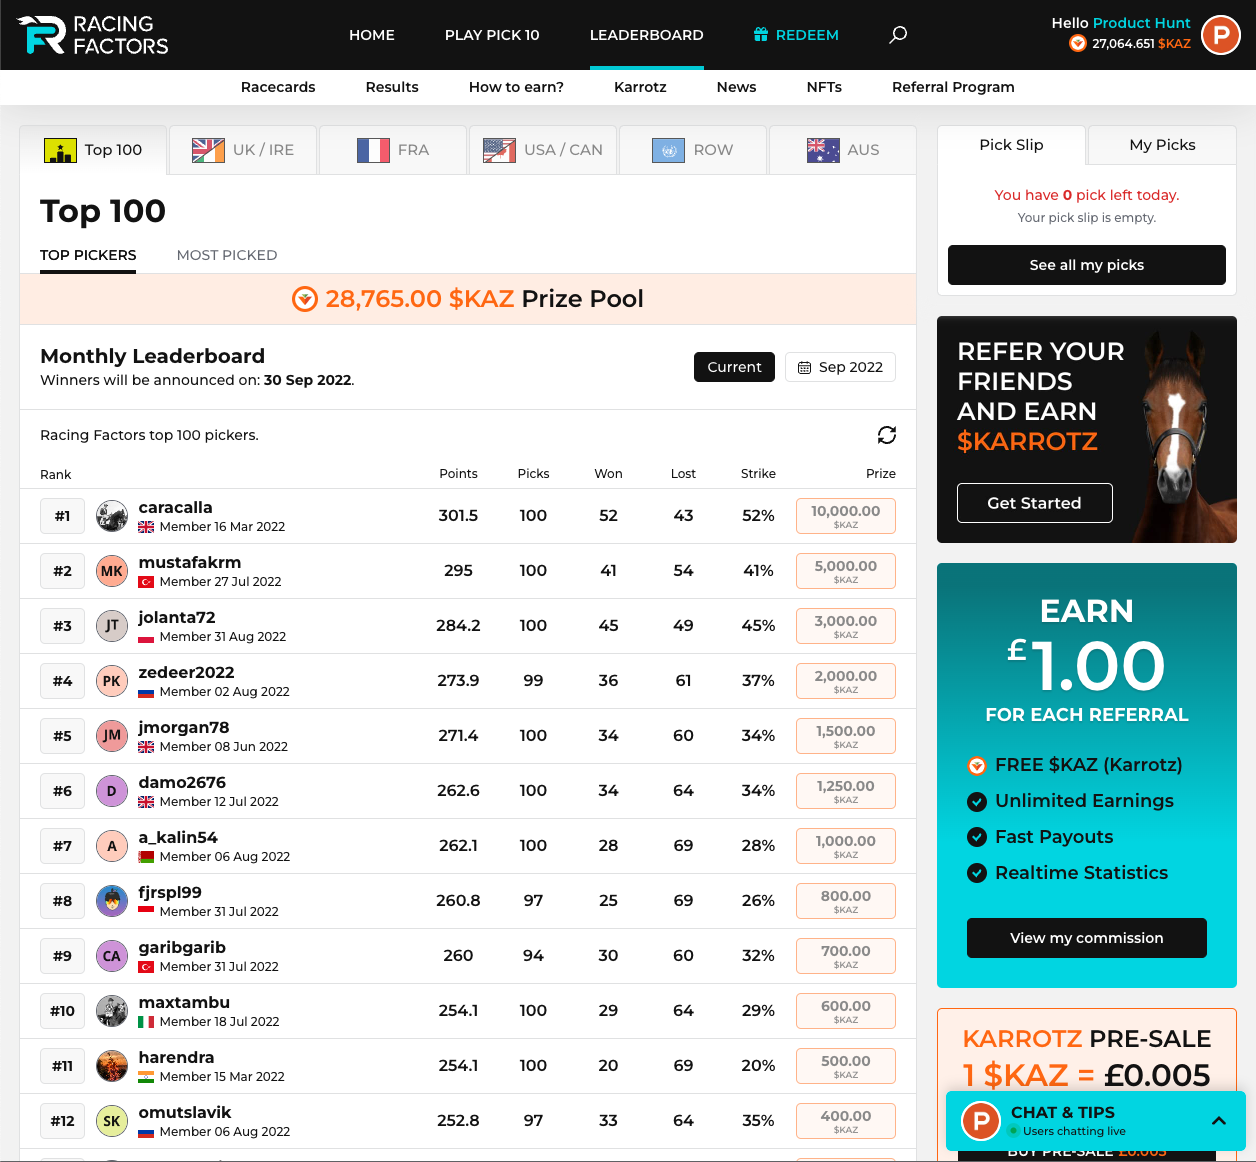Click the Strike column header
1256x1162 pixels.
tap(758, 474)
